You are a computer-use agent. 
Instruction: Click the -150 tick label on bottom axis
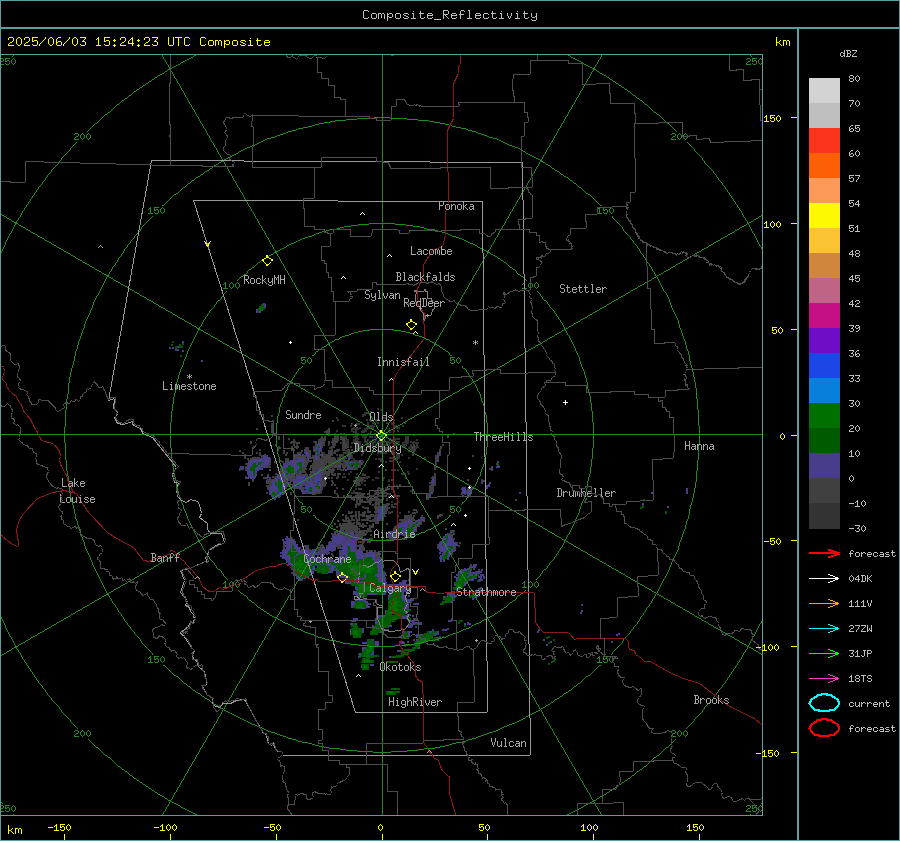click(59, 827)
